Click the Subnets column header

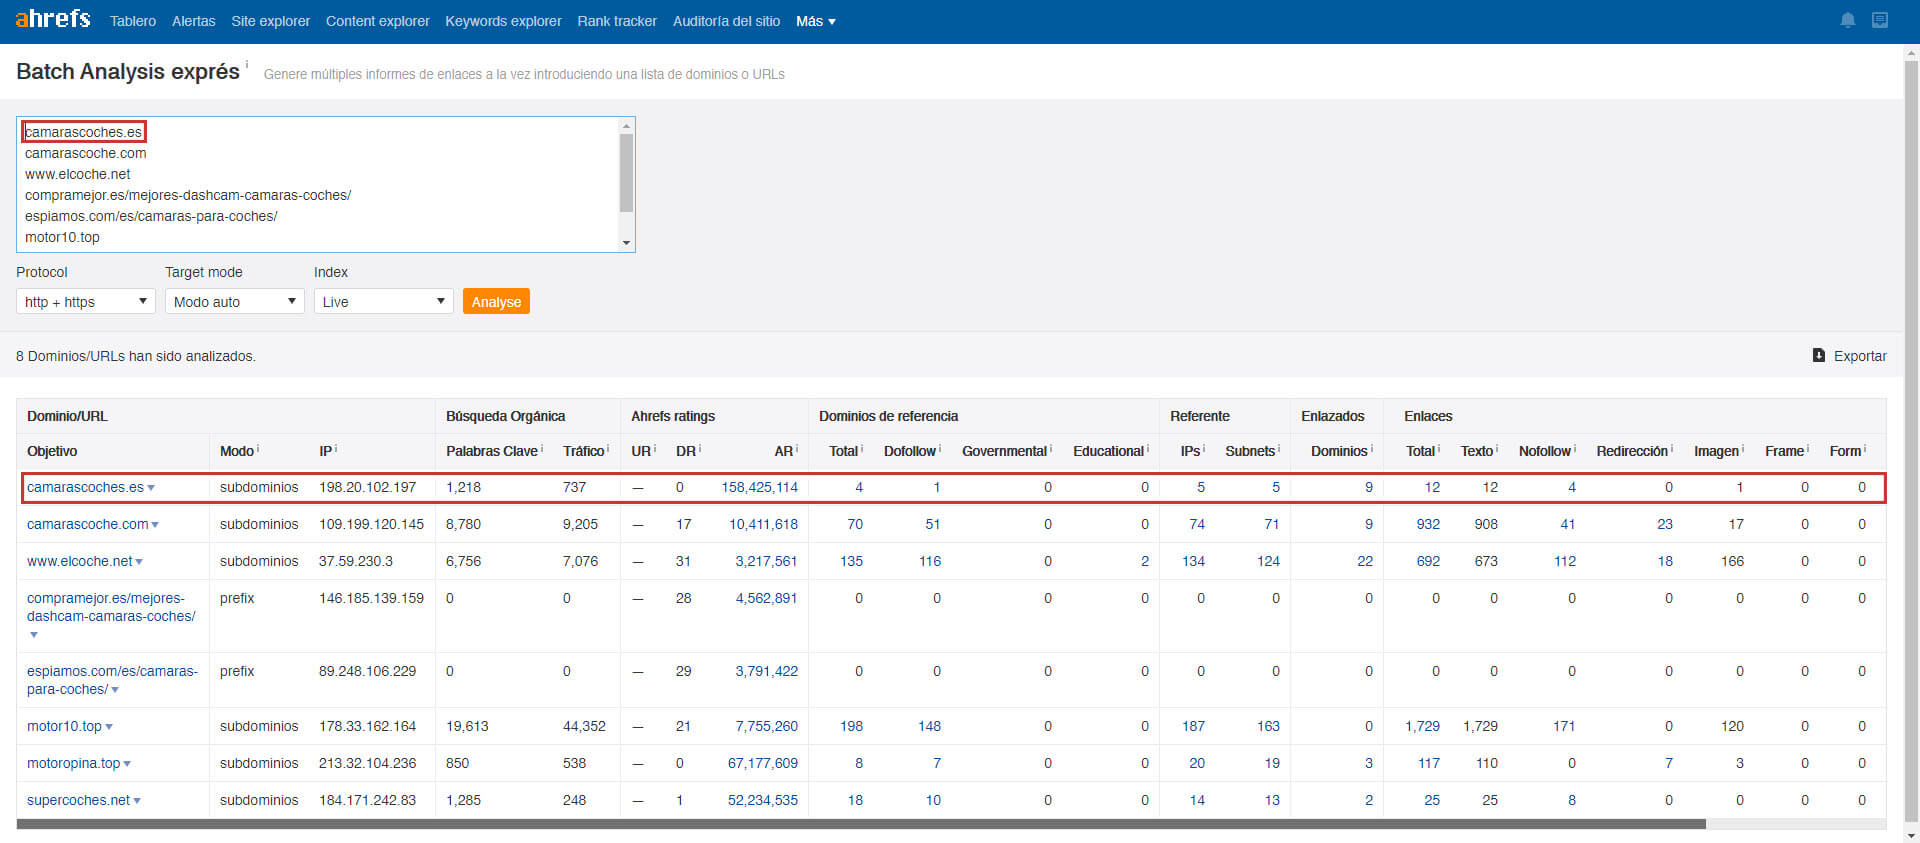pos(1250,451)
